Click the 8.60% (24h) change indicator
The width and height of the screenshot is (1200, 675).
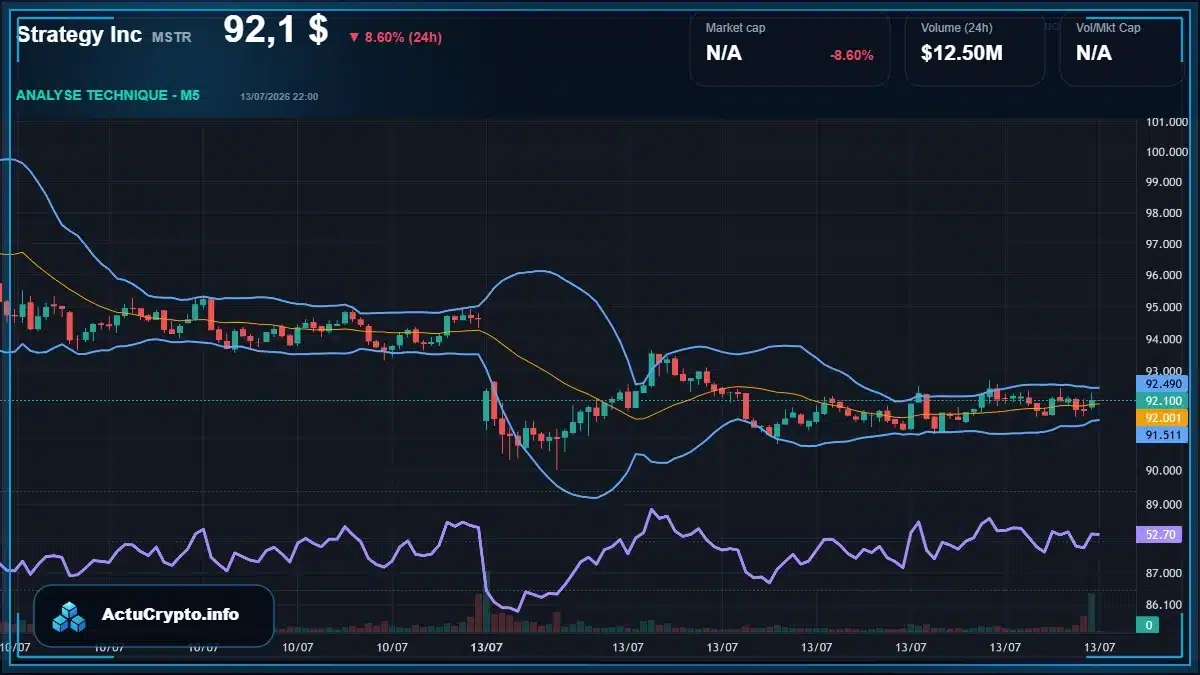coord(395,37)
